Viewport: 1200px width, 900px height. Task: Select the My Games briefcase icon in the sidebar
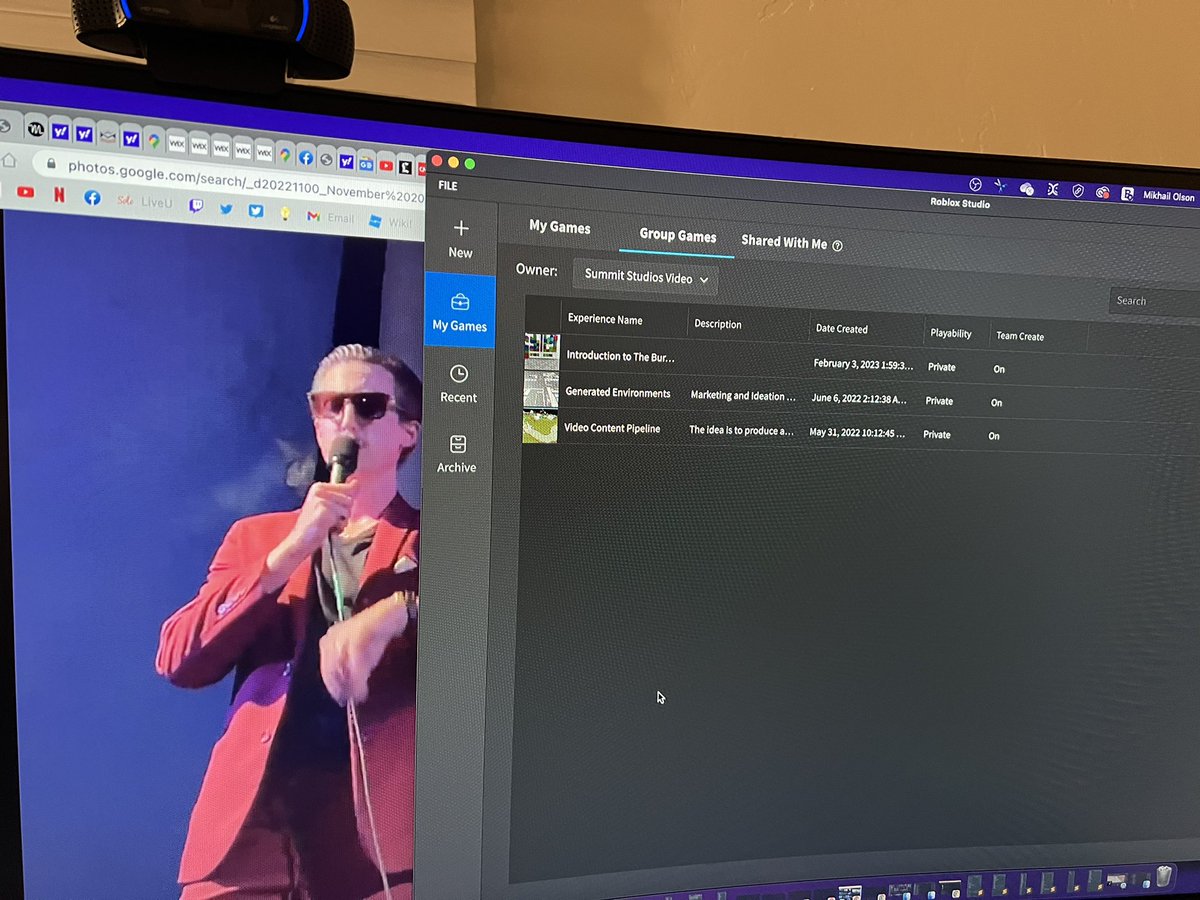pyautogui.click(x=460, y=302)
